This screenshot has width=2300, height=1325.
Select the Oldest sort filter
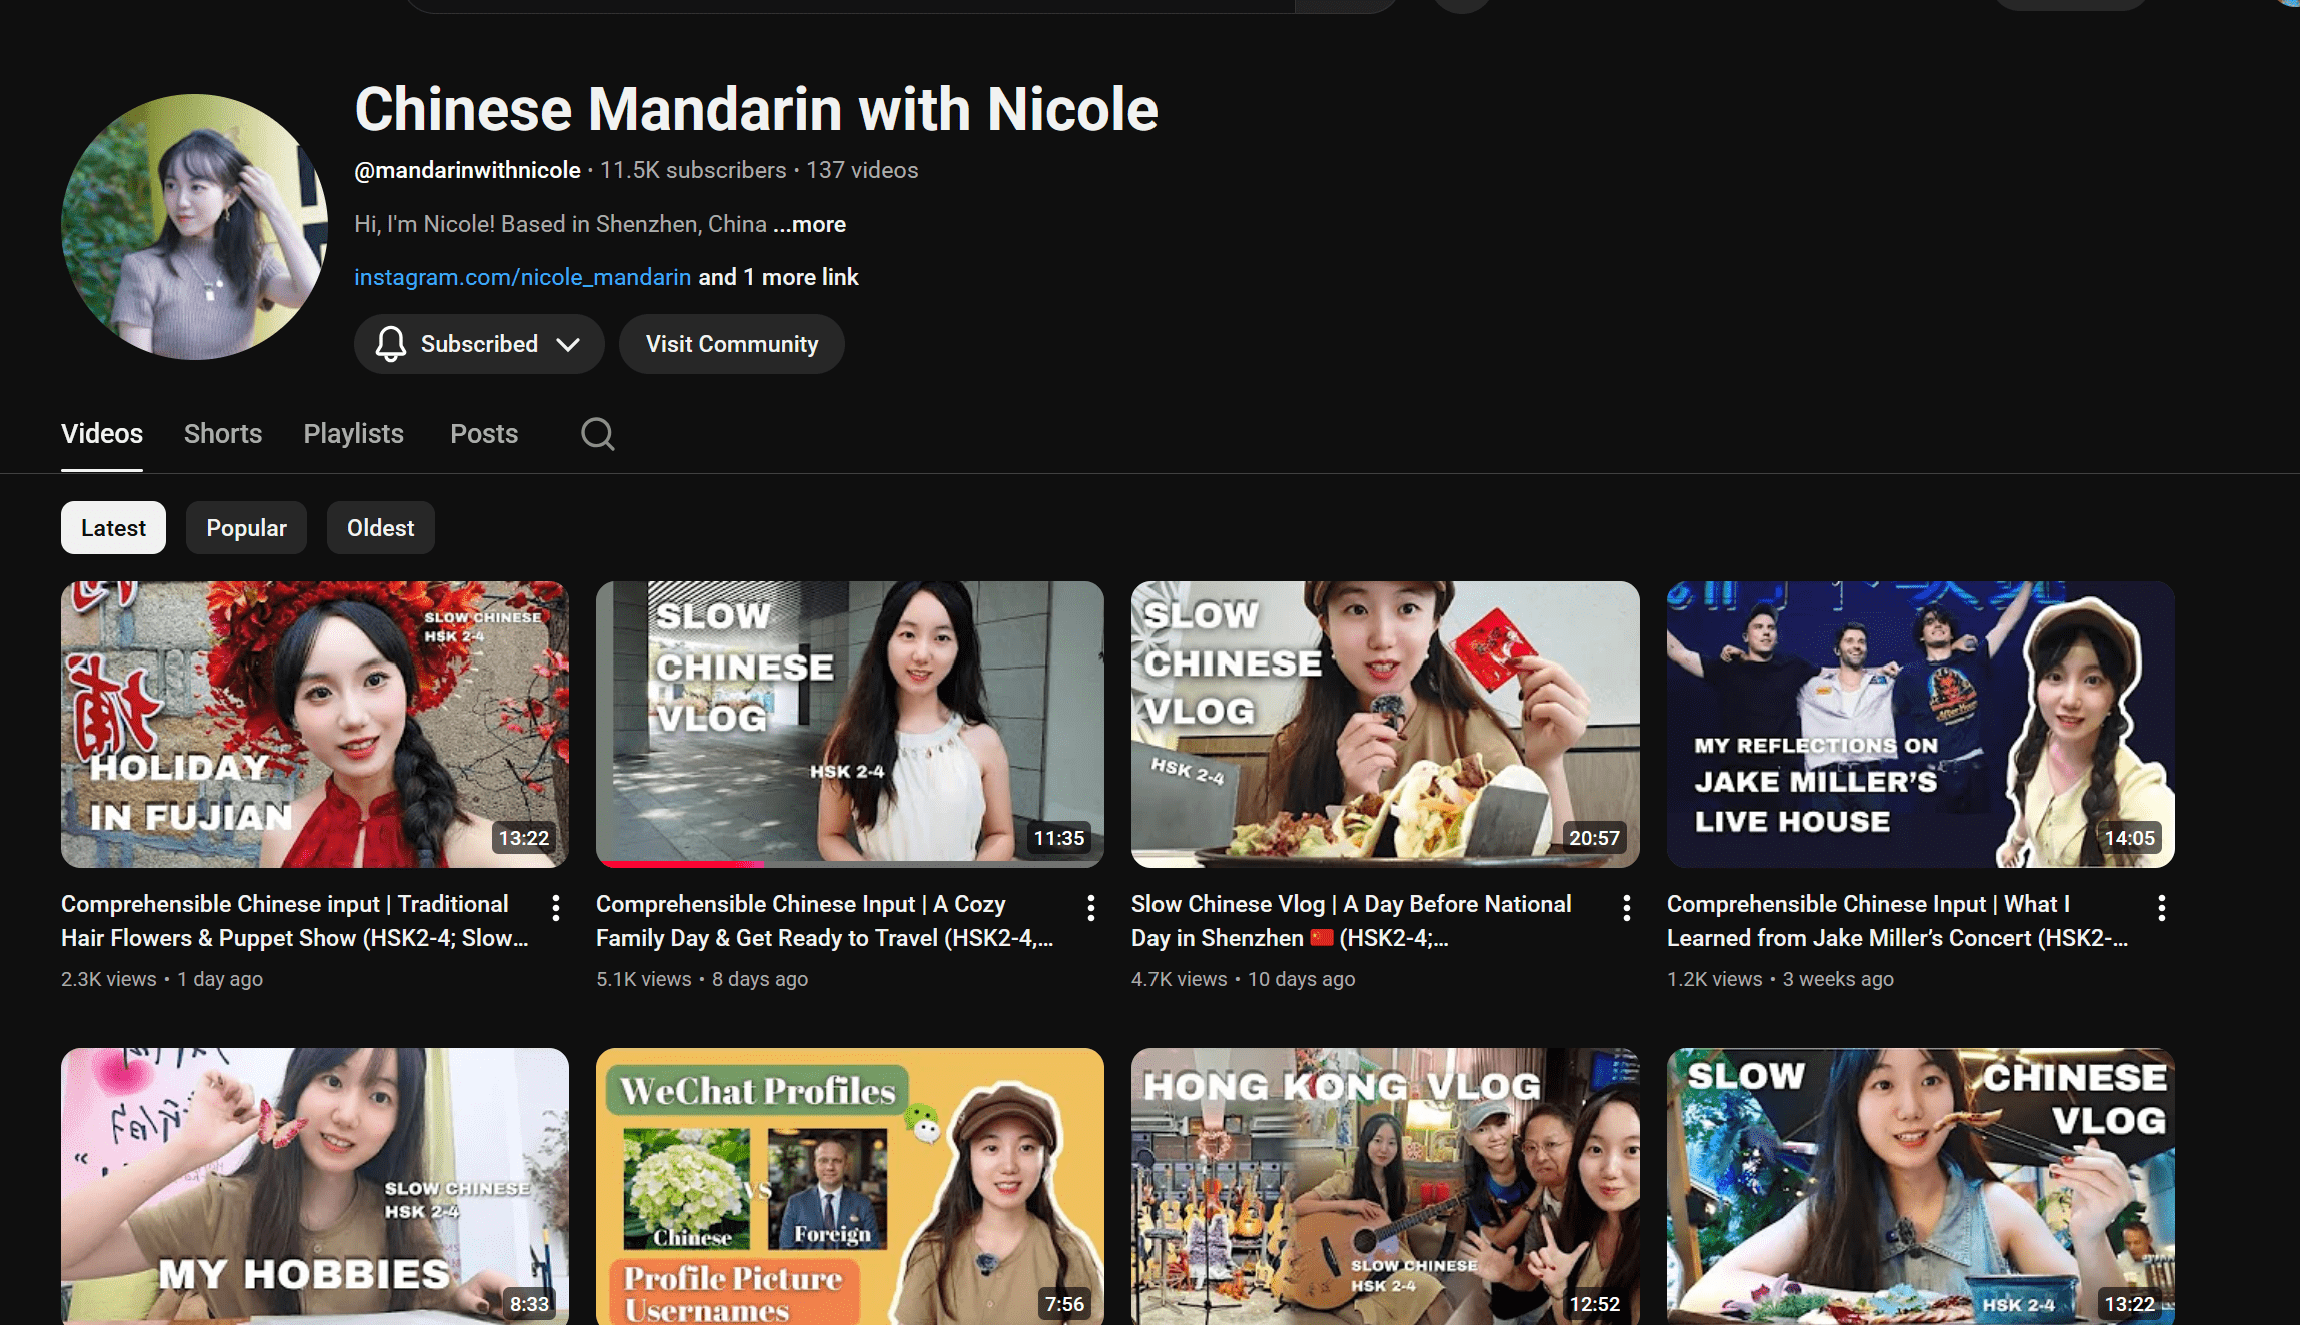coord(380,528)
